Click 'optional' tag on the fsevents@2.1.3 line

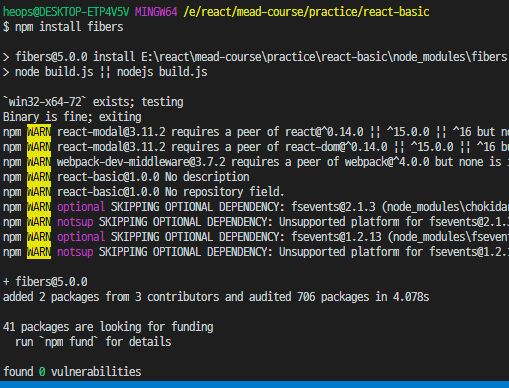pos(81,207)
